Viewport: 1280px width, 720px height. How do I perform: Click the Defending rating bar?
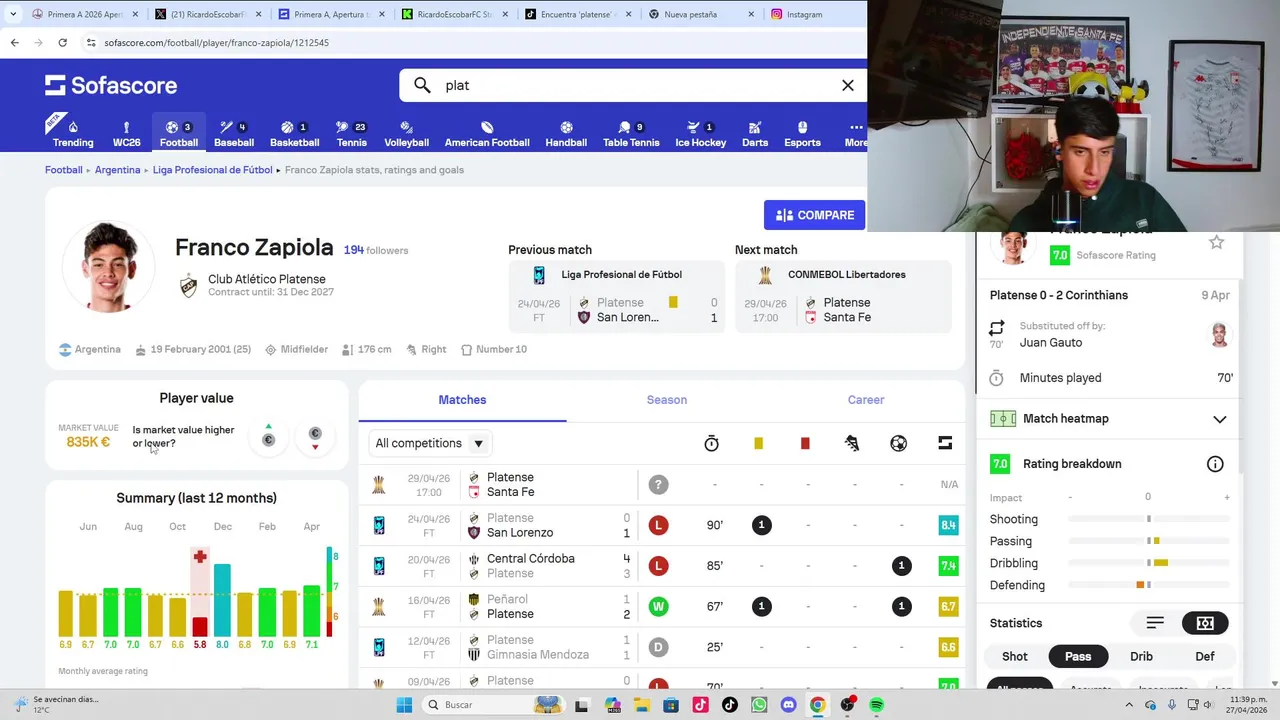click(x=1148, y=585)
